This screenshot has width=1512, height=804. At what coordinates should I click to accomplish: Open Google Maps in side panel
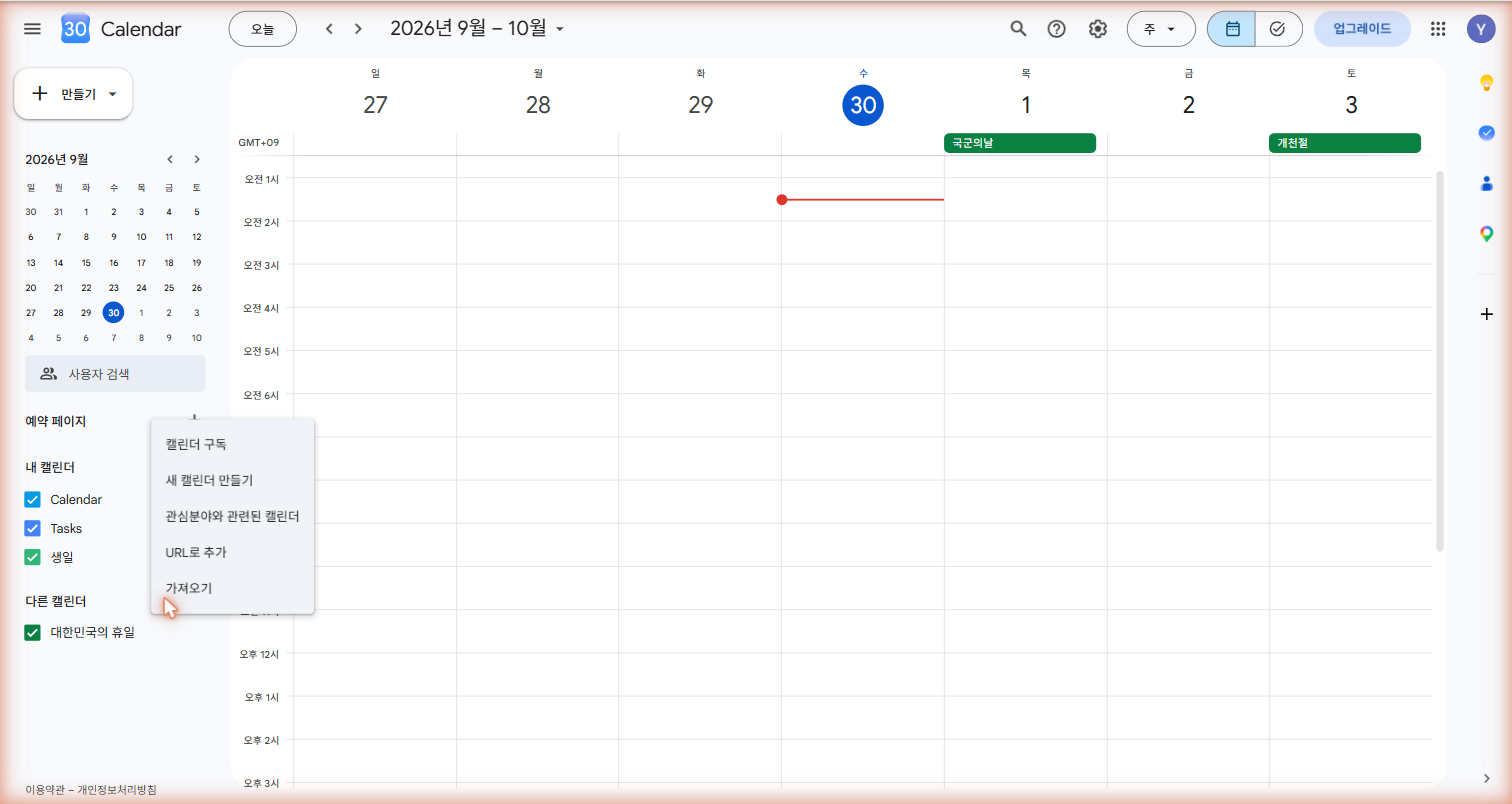[x=1487, y=234]
